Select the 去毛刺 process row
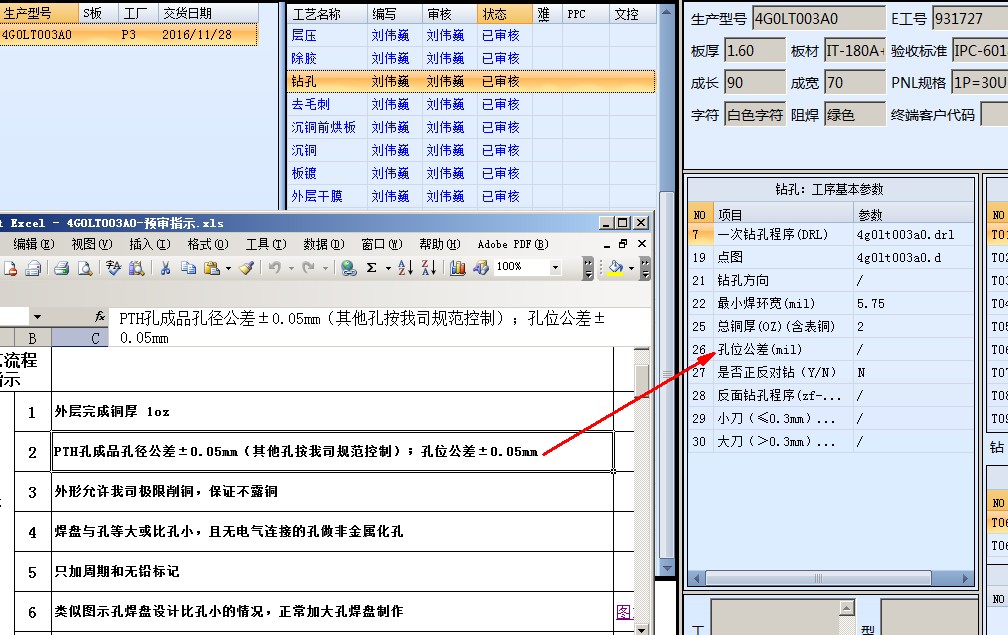This screenshot has height=635, width=1008. click(472, 104)
